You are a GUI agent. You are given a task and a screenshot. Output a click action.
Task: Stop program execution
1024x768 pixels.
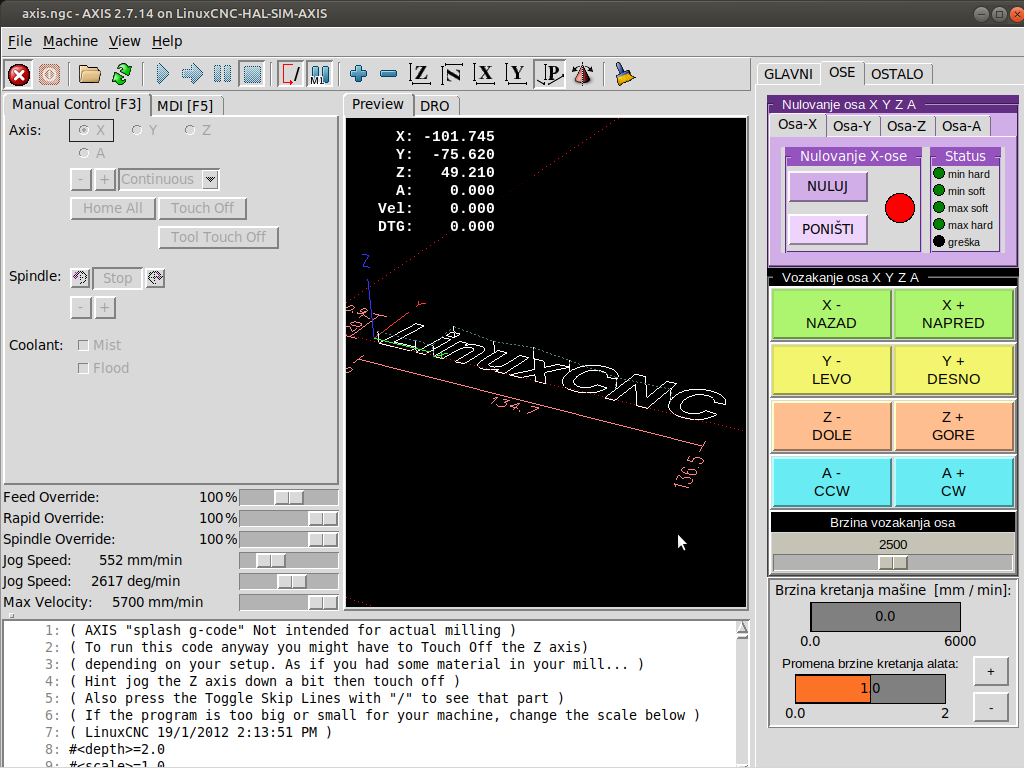pyautogui.click(x=252, y=74)
